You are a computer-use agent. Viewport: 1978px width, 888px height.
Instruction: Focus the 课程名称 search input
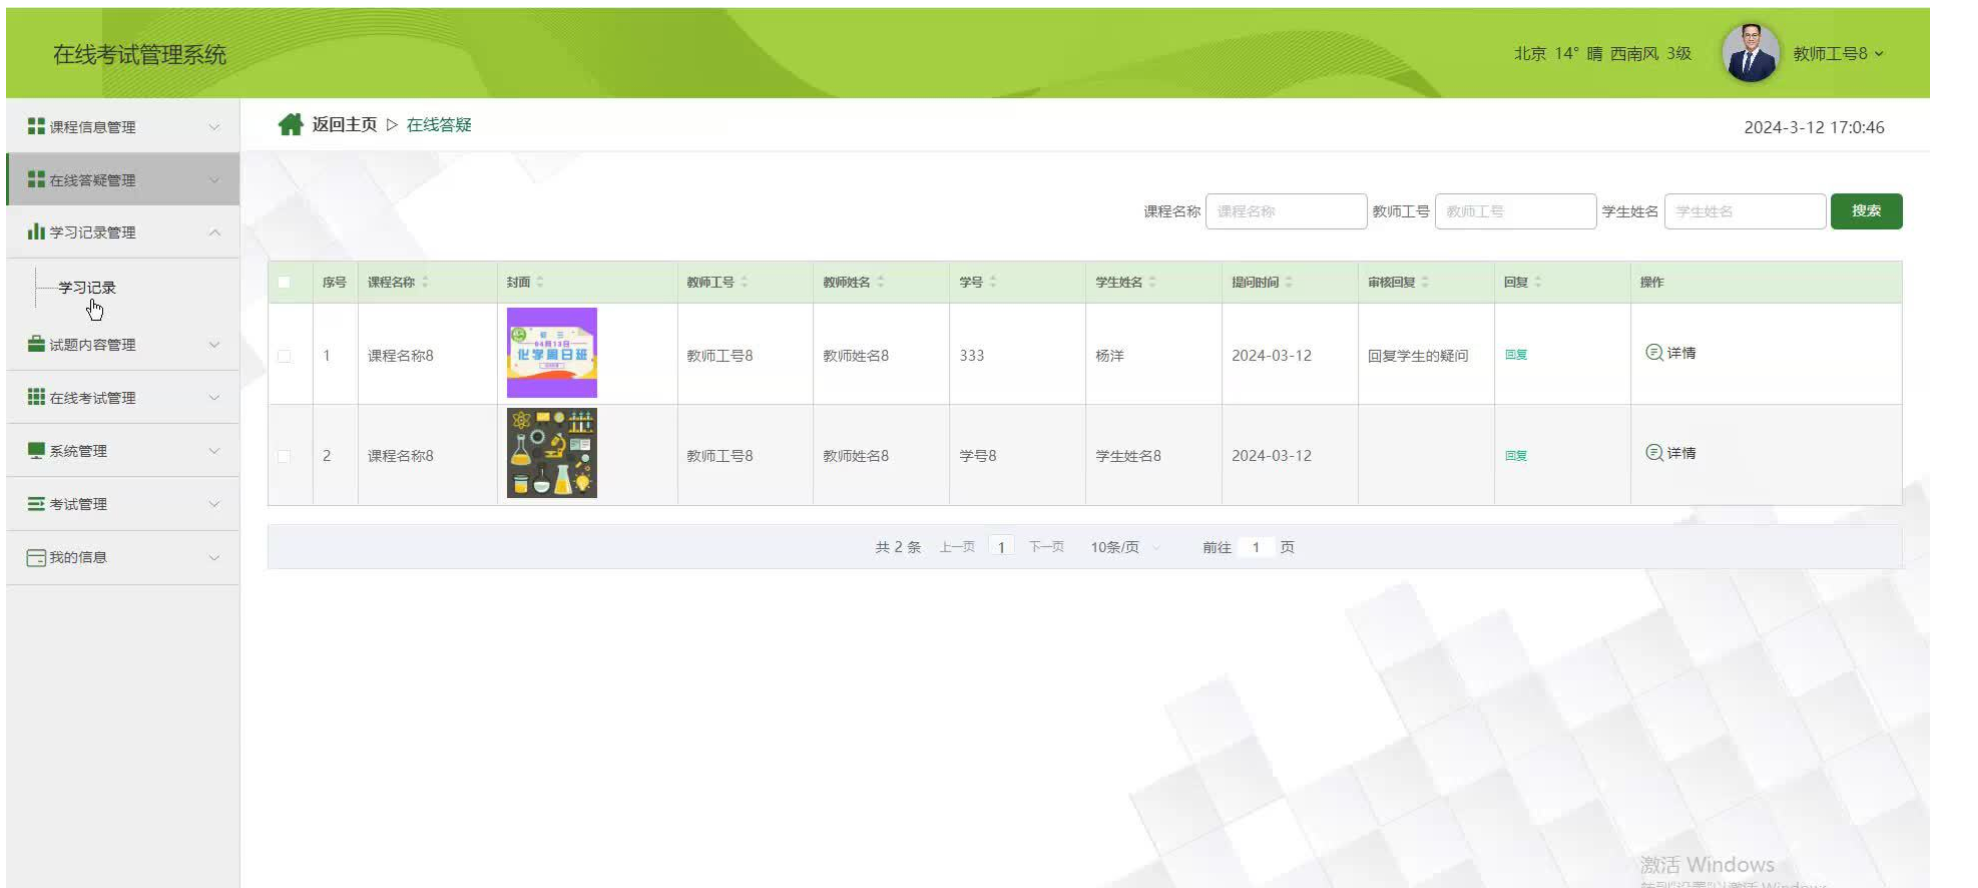click(1286, 211)
